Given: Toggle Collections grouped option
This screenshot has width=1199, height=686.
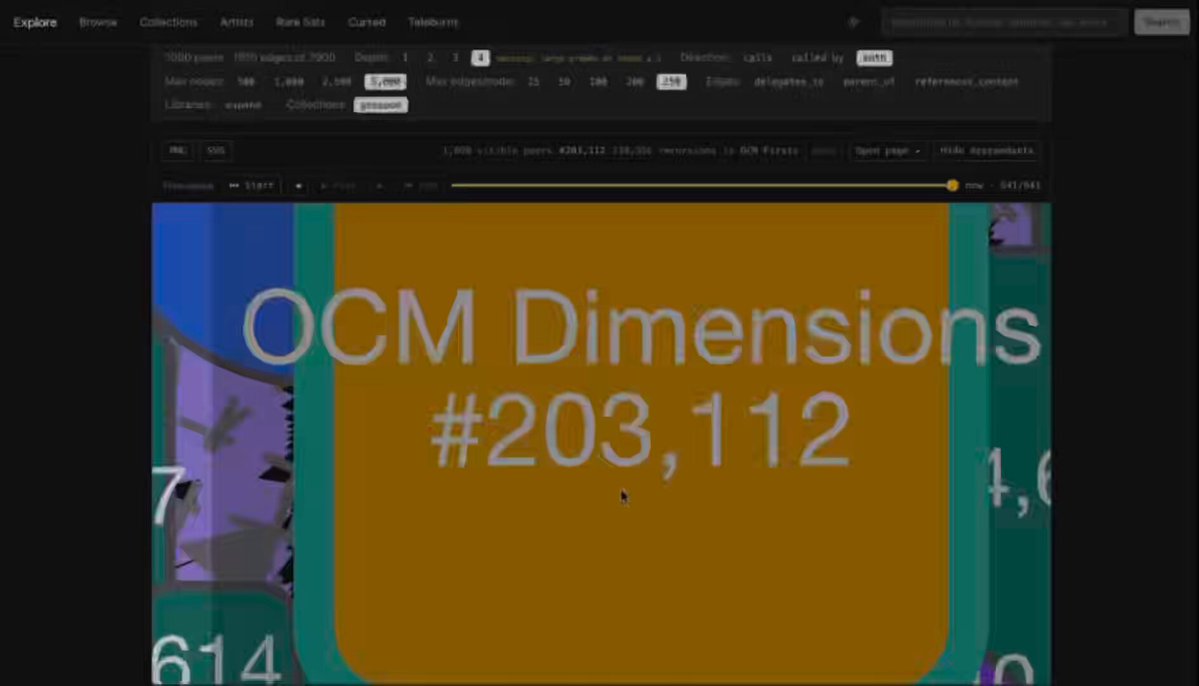Looking at the screenshot, I should [381, 105].
